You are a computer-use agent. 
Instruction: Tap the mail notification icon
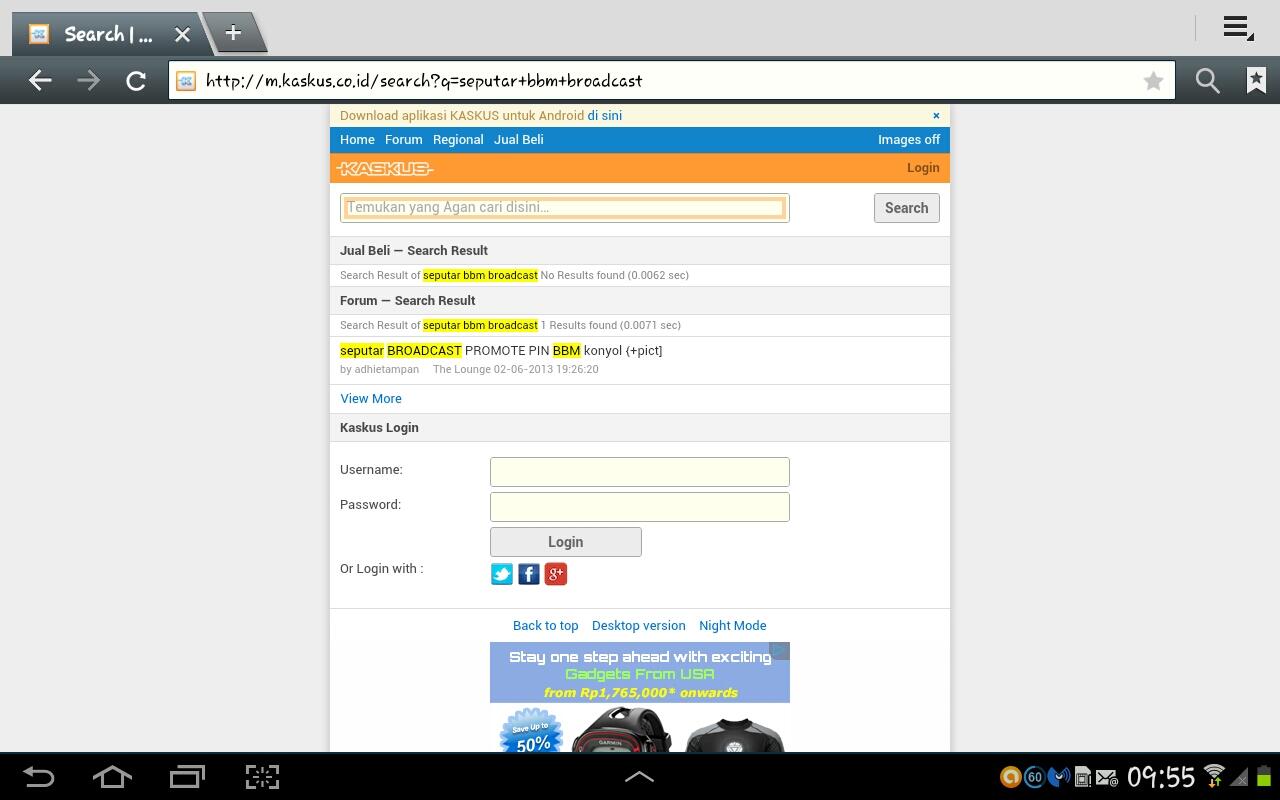click(1107, 778)
